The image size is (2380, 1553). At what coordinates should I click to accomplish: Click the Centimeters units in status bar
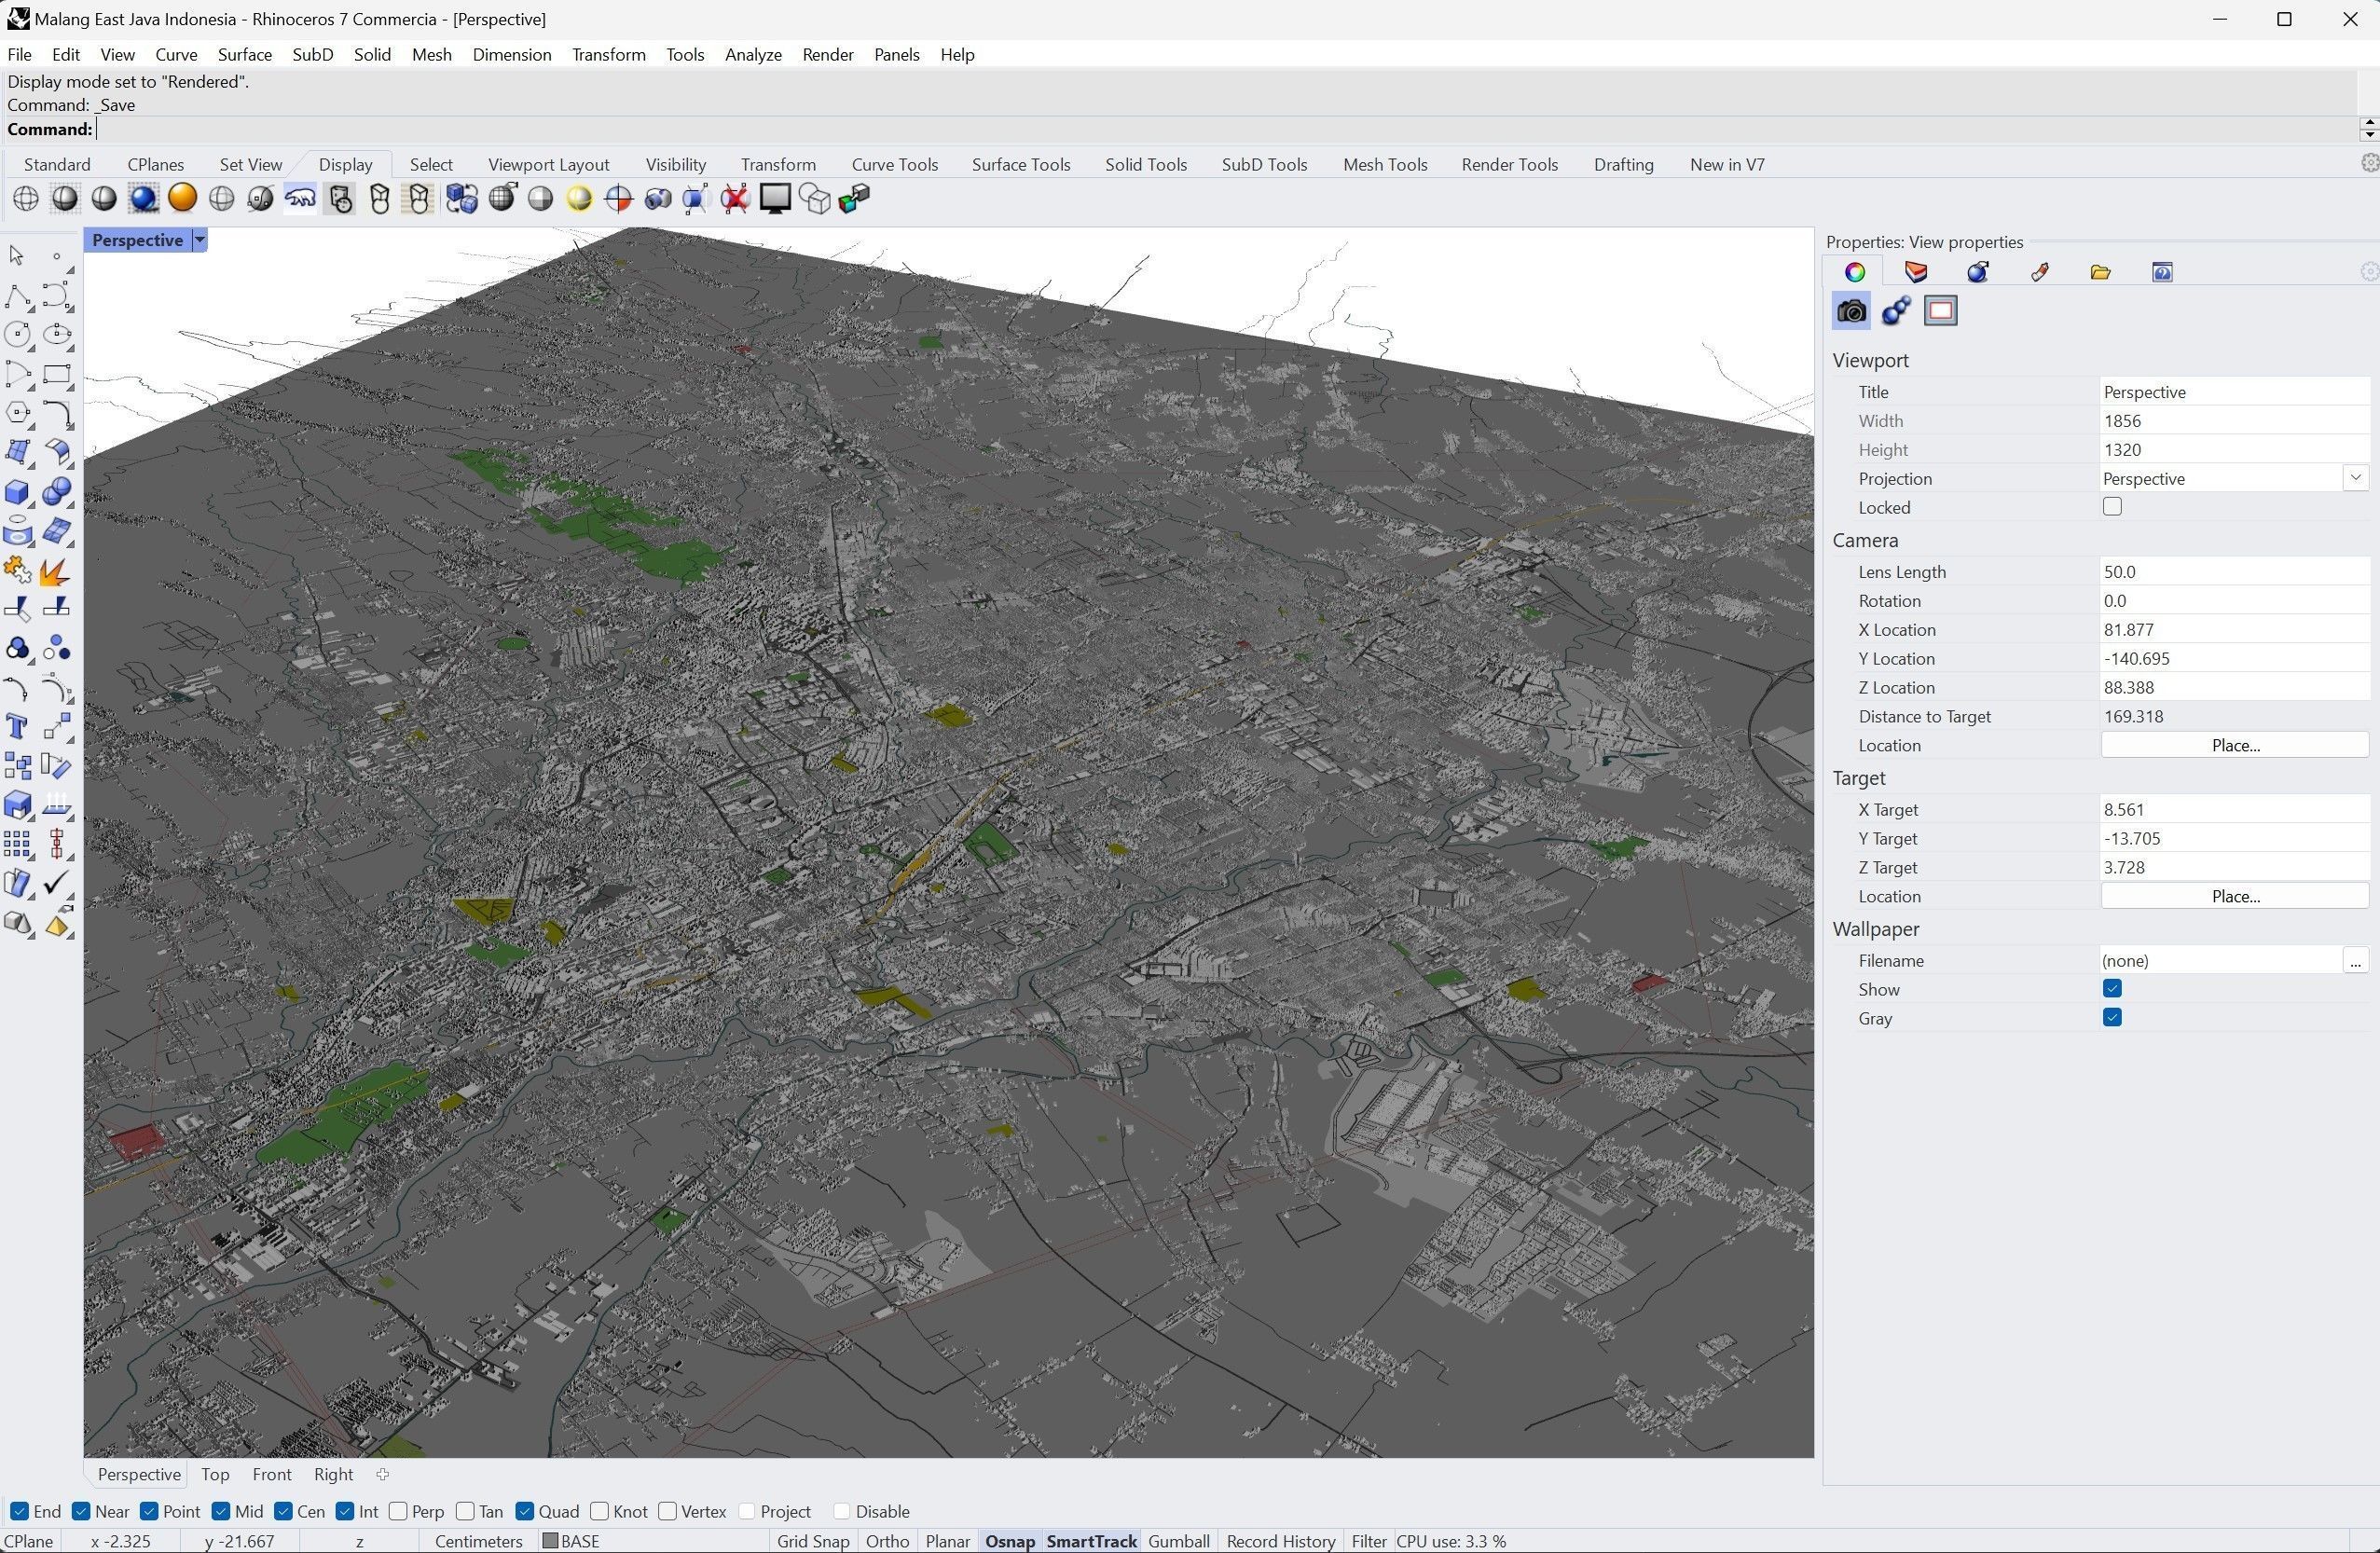479,1541
